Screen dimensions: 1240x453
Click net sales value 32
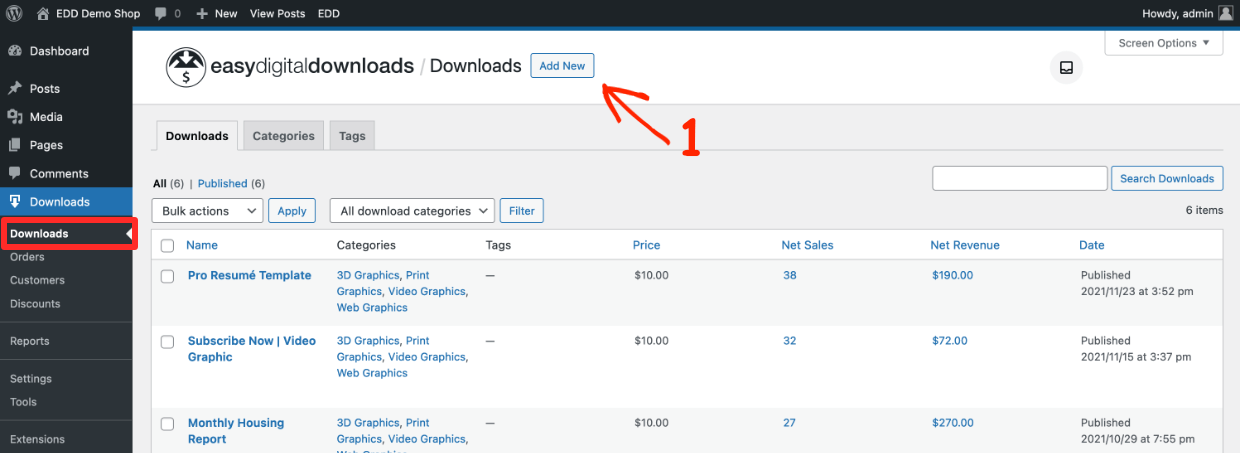(790, 341)
